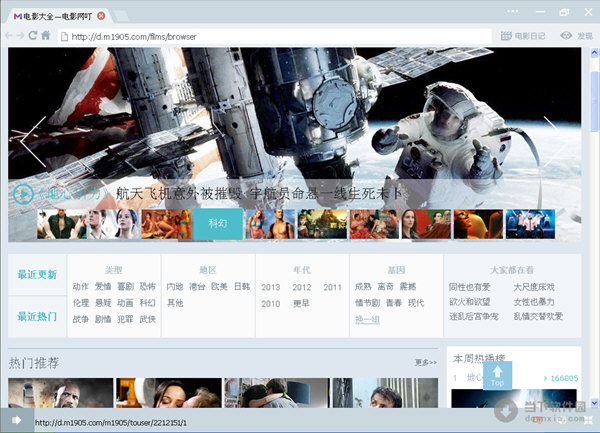Open 迷乱后宫争宠 topic
Viewport: 600px width, 433px height.
pos(474,316)
